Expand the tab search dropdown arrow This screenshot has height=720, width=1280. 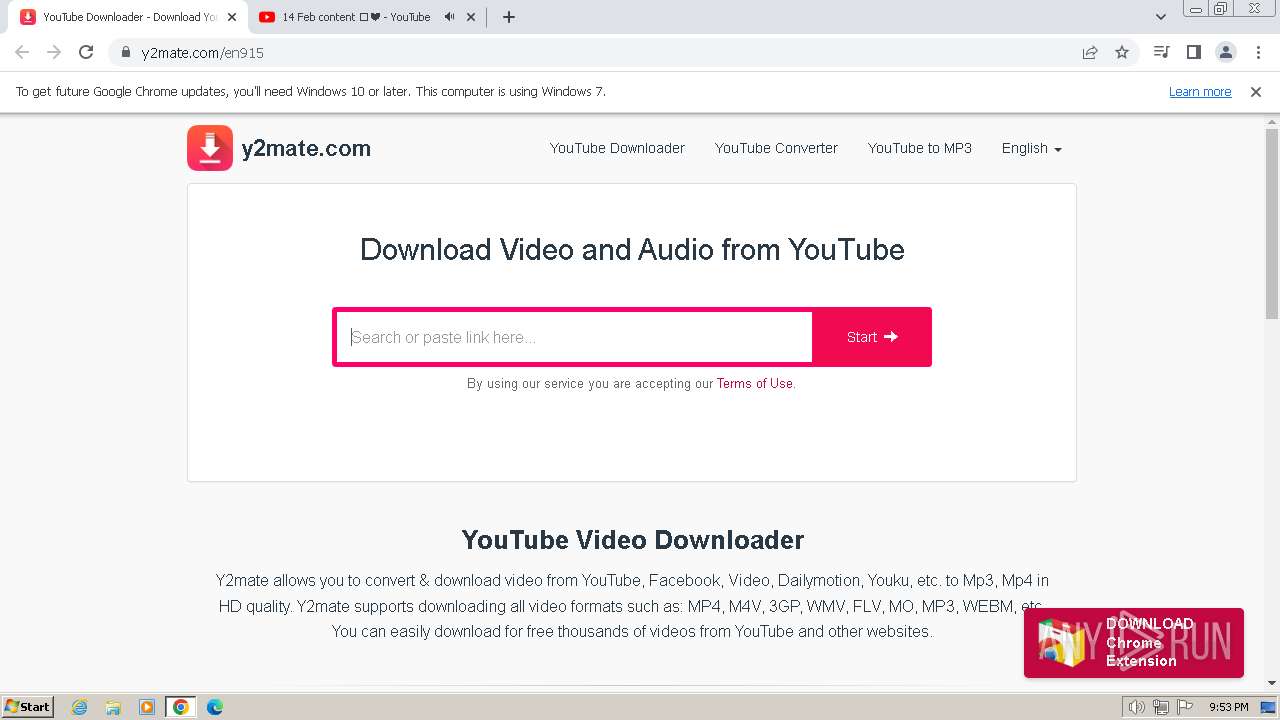click(x=1161, y=17)
